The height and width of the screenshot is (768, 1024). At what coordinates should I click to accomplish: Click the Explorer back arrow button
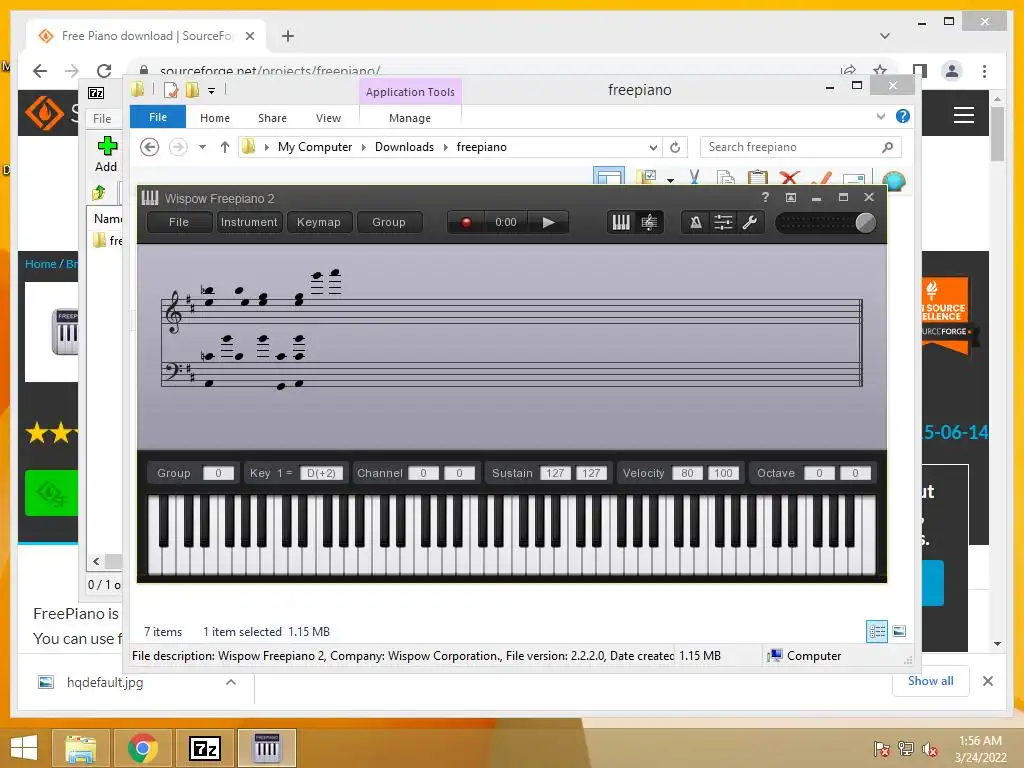click(150, 147)
